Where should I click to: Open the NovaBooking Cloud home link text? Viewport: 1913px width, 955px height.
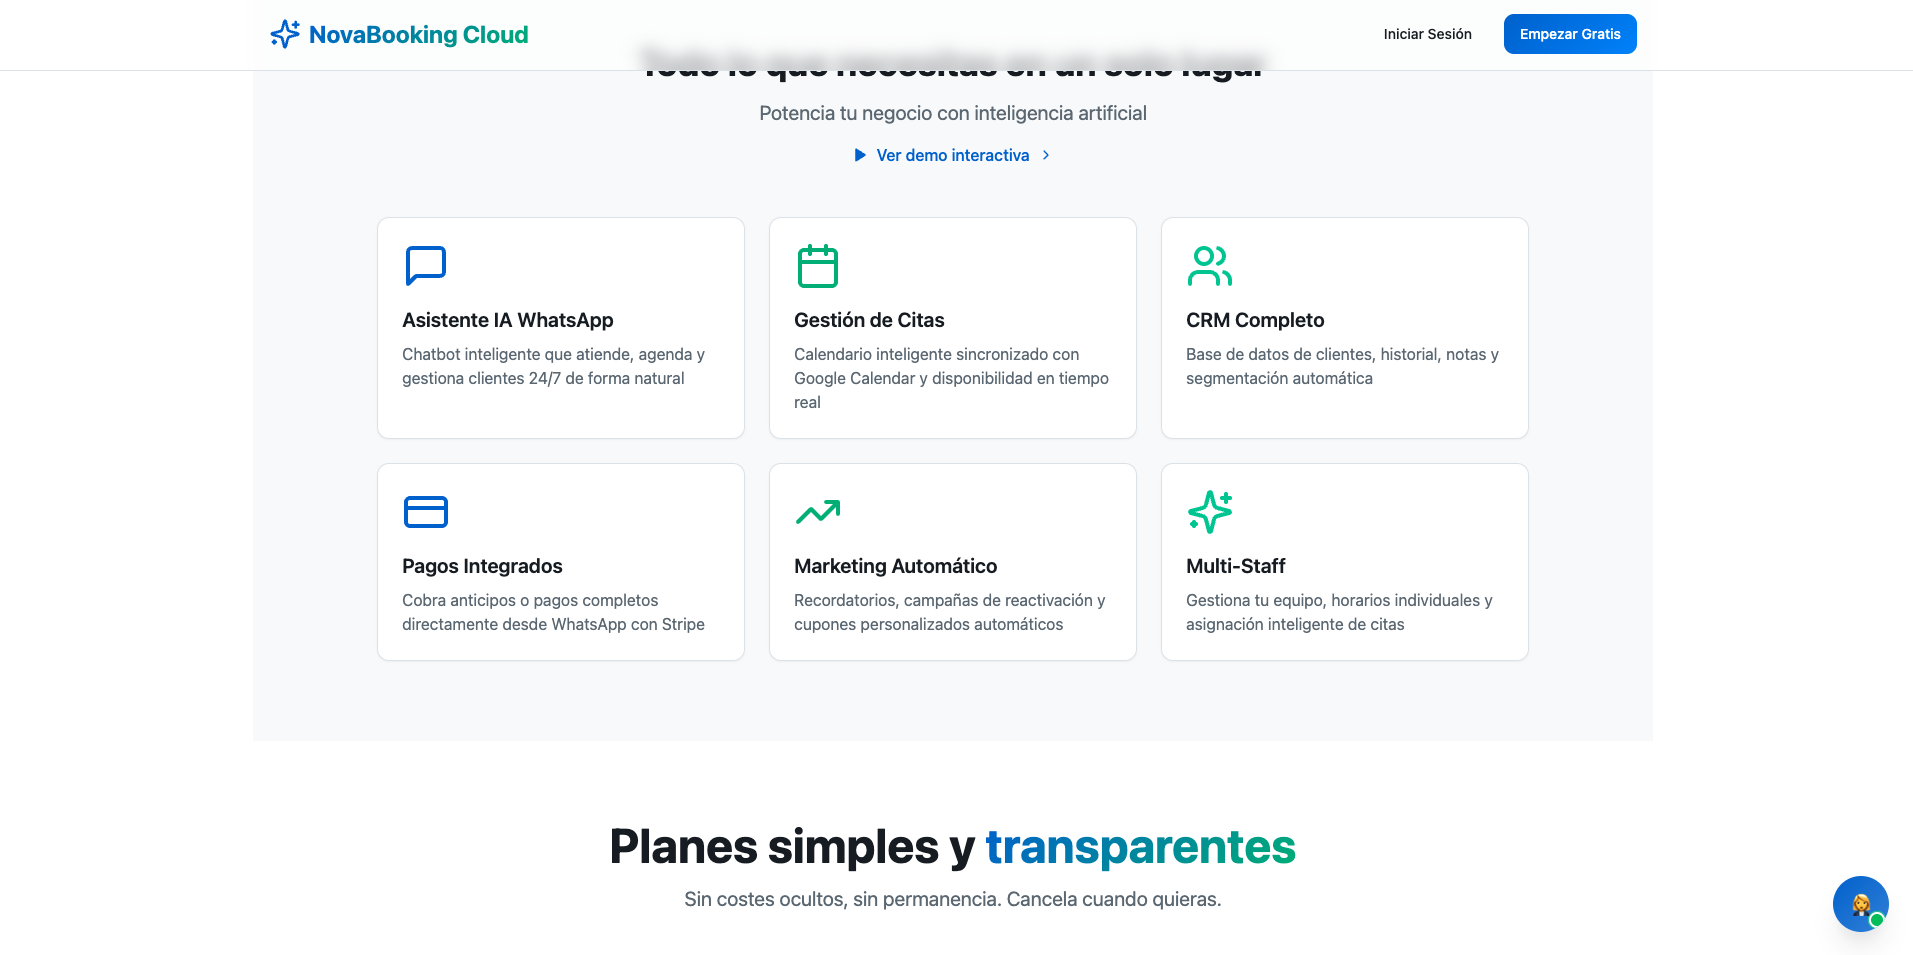click(418, 35)
